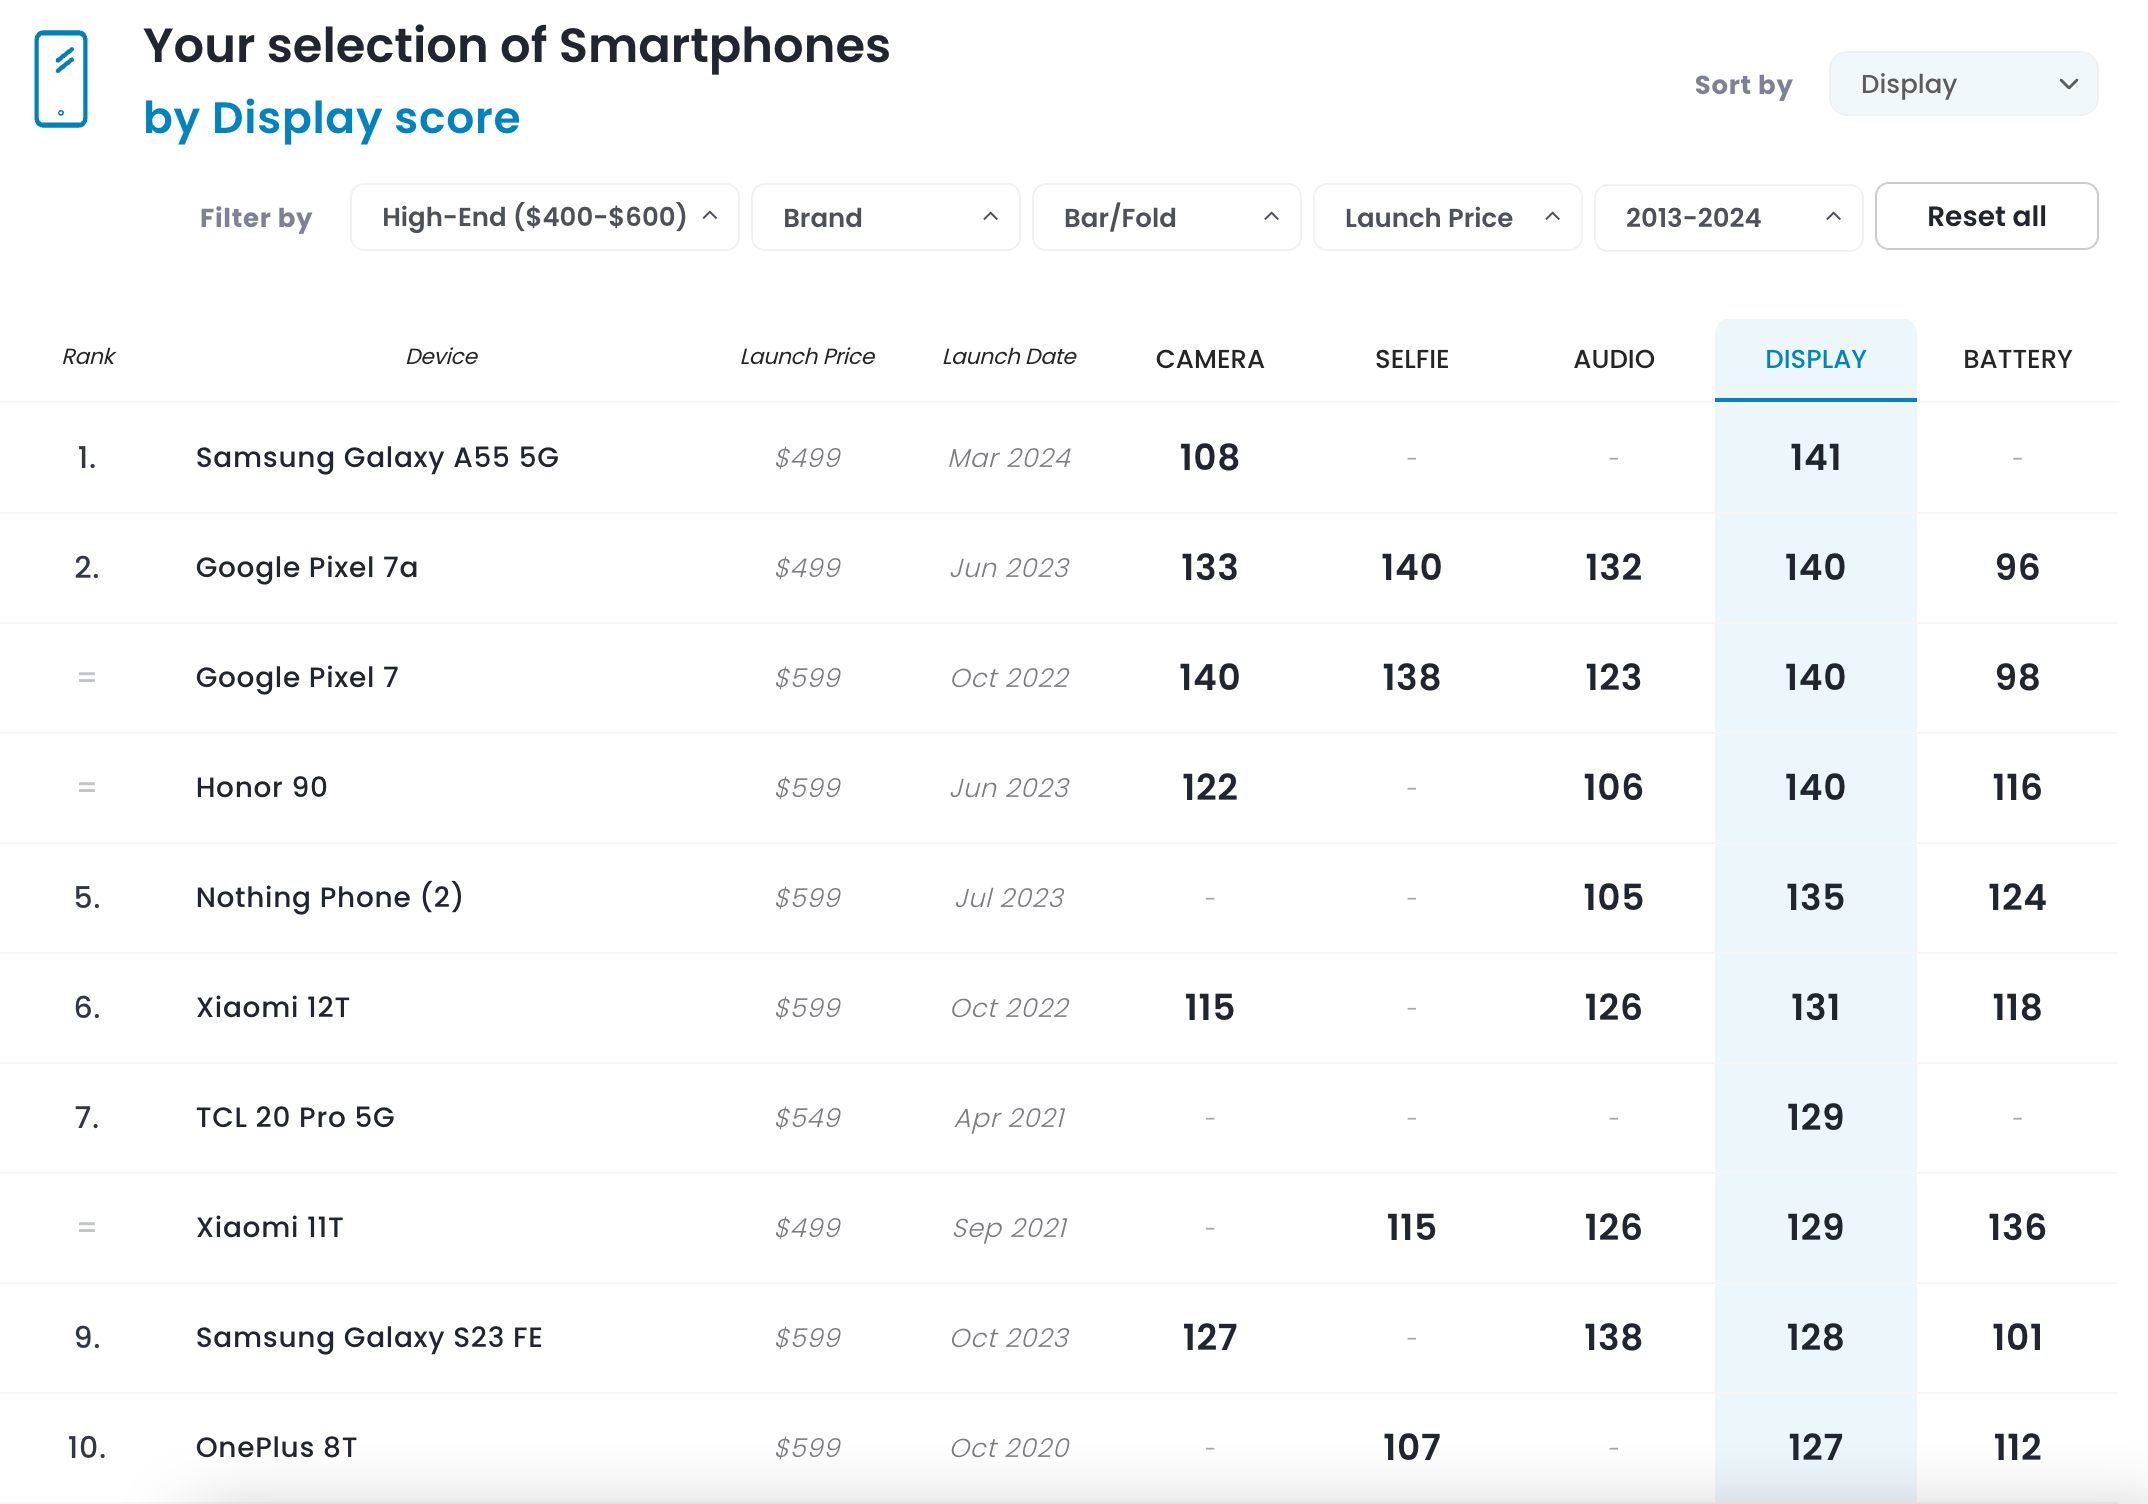Click the smartphone device icon

60,78
